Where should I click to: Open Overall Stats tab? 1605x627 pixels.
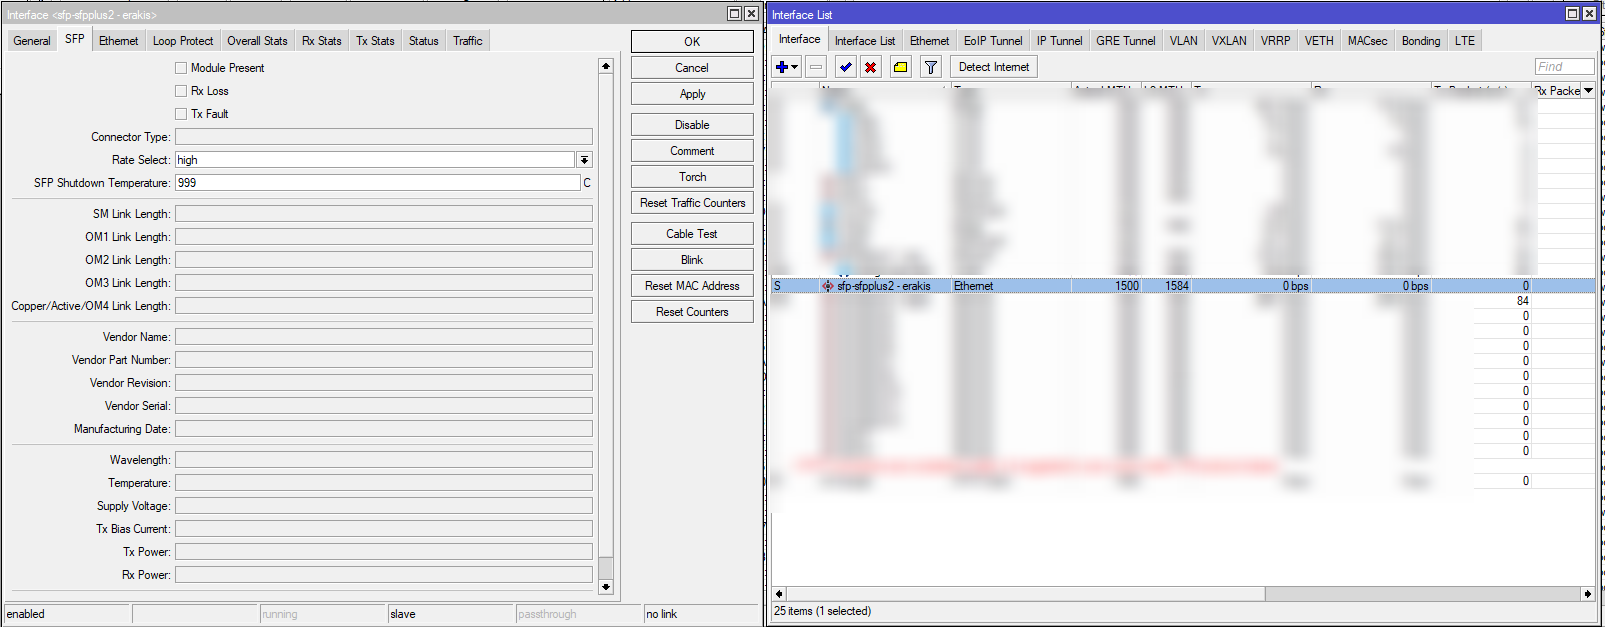coord(257,41)
